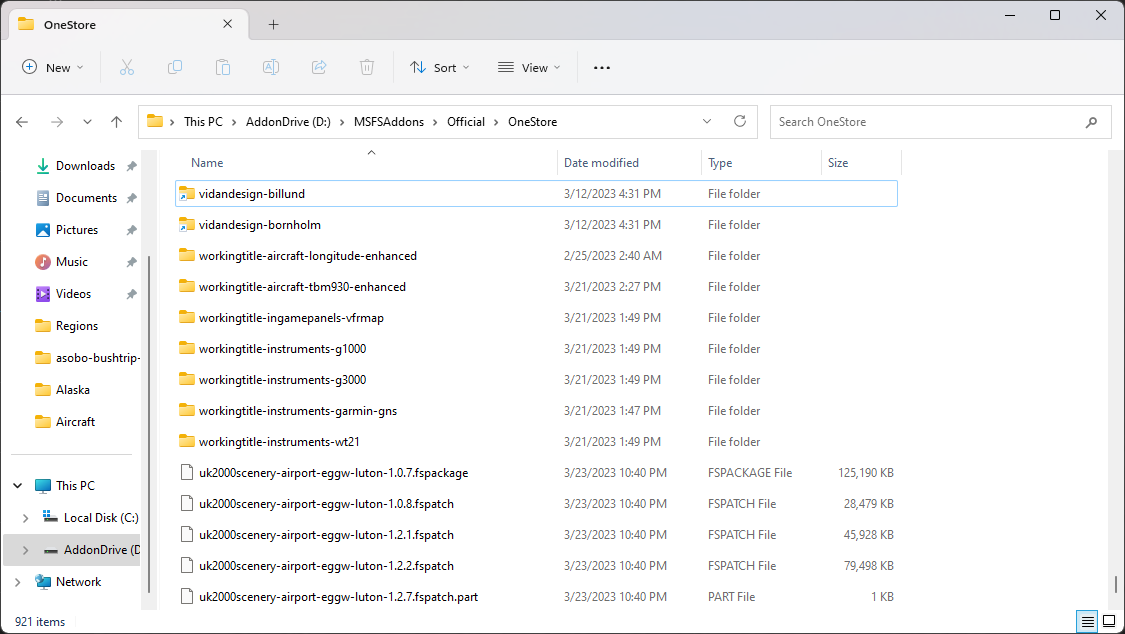The width and height of the screenshot is (1125, 634).
Task: Click the search magnifier icon
Action: (1091, 122)
